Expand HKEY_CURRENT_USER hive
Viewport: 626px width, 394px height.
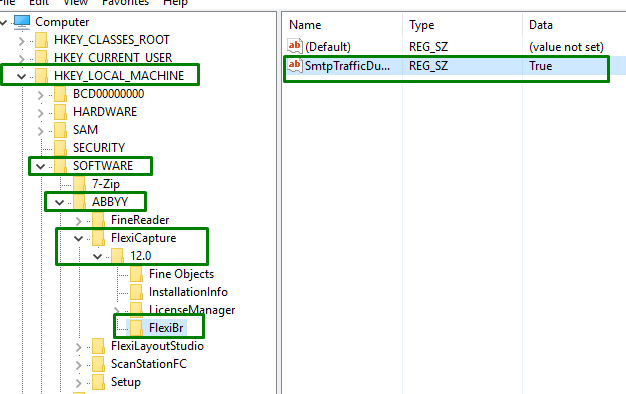pyautogui.click(x=22, y=58)
